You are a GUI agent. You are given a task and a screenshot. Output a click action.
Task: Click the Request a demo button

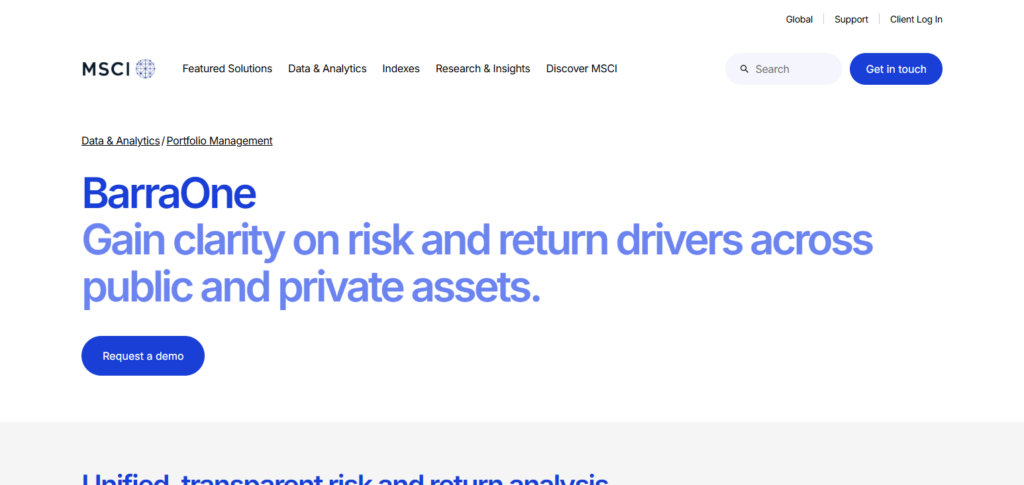point(143,356)
